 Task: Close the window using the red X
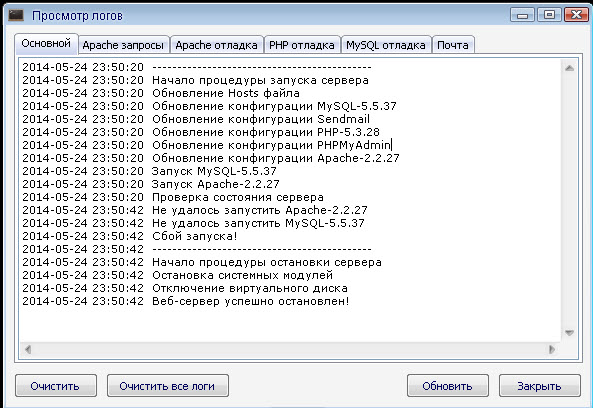tap(576, 15)
